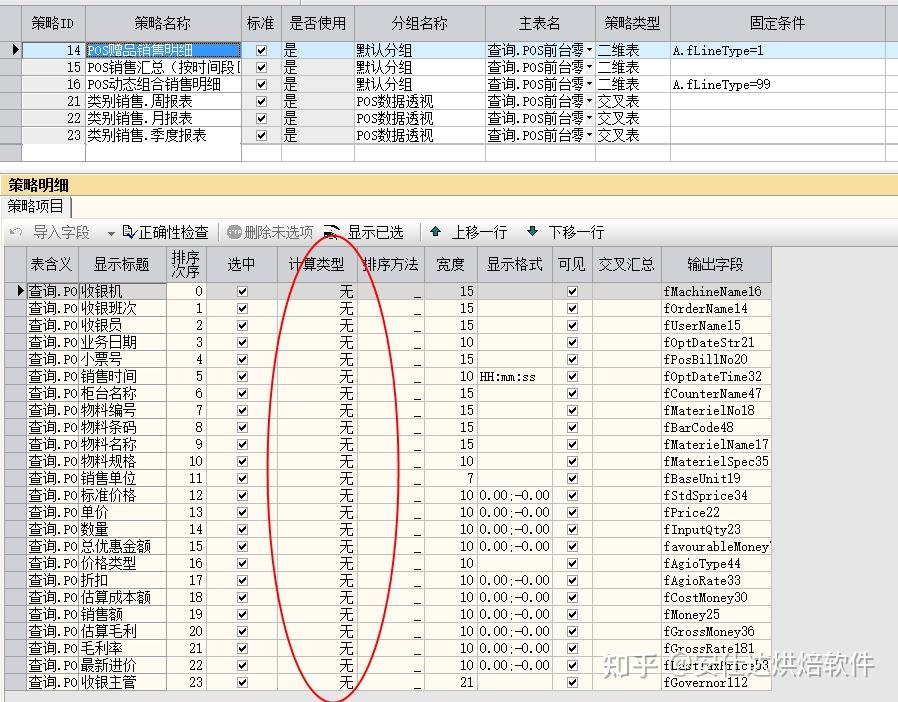Click 导入字段 button text
Screen dimensions: 898x702
[x=61, y=232]
